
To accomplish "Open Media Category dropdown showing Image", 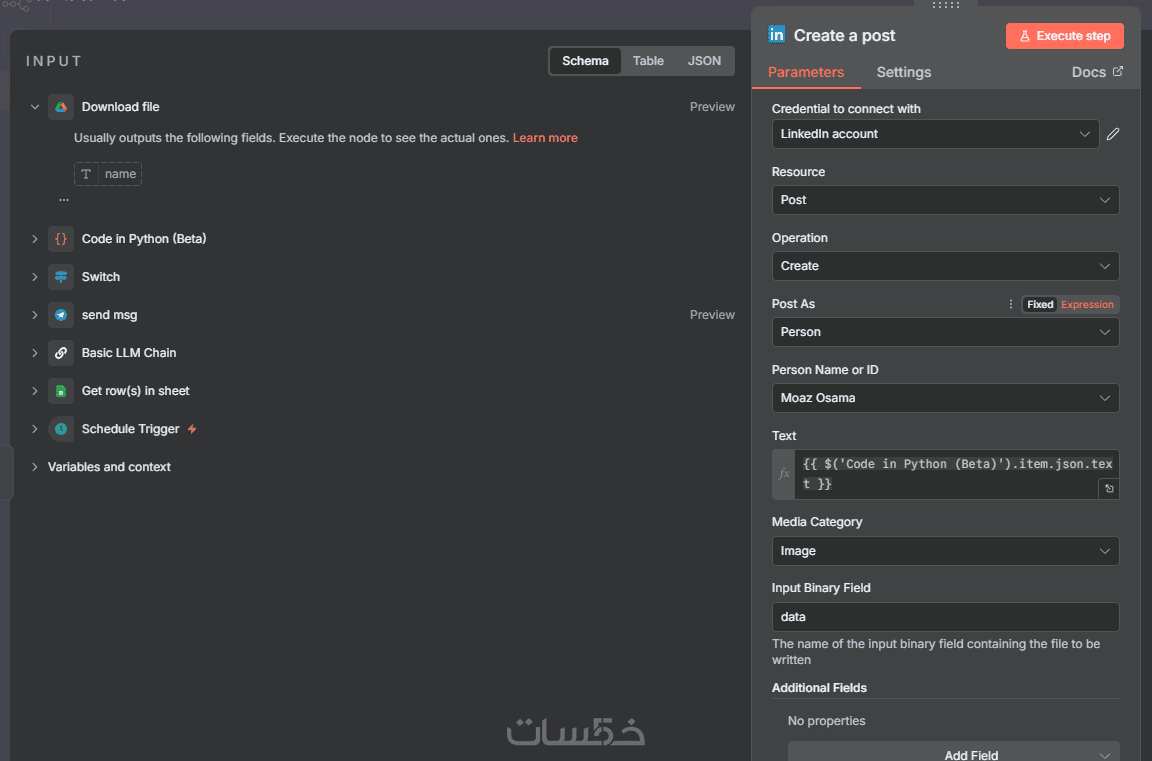I will [945, 551].
